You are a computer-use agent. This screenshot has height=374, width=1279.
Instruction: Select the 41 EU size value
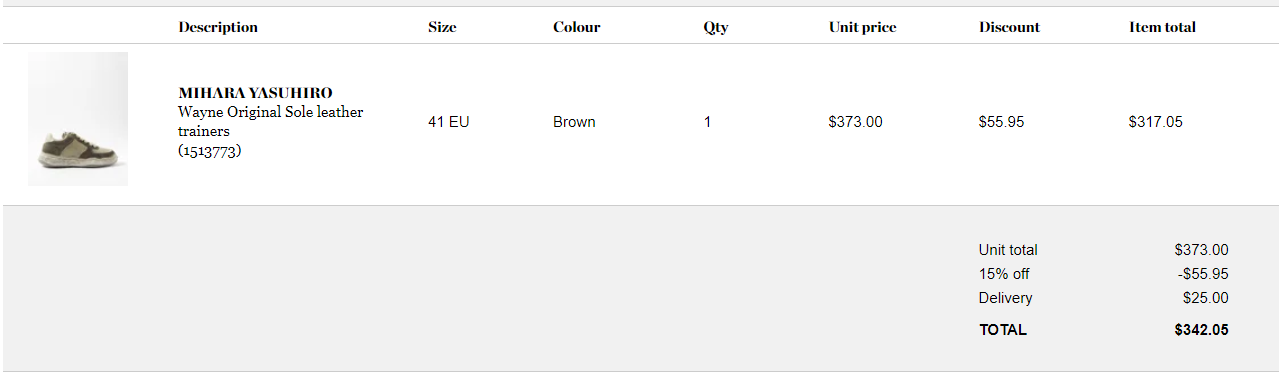pyautogui.click(x=449, y=122)
